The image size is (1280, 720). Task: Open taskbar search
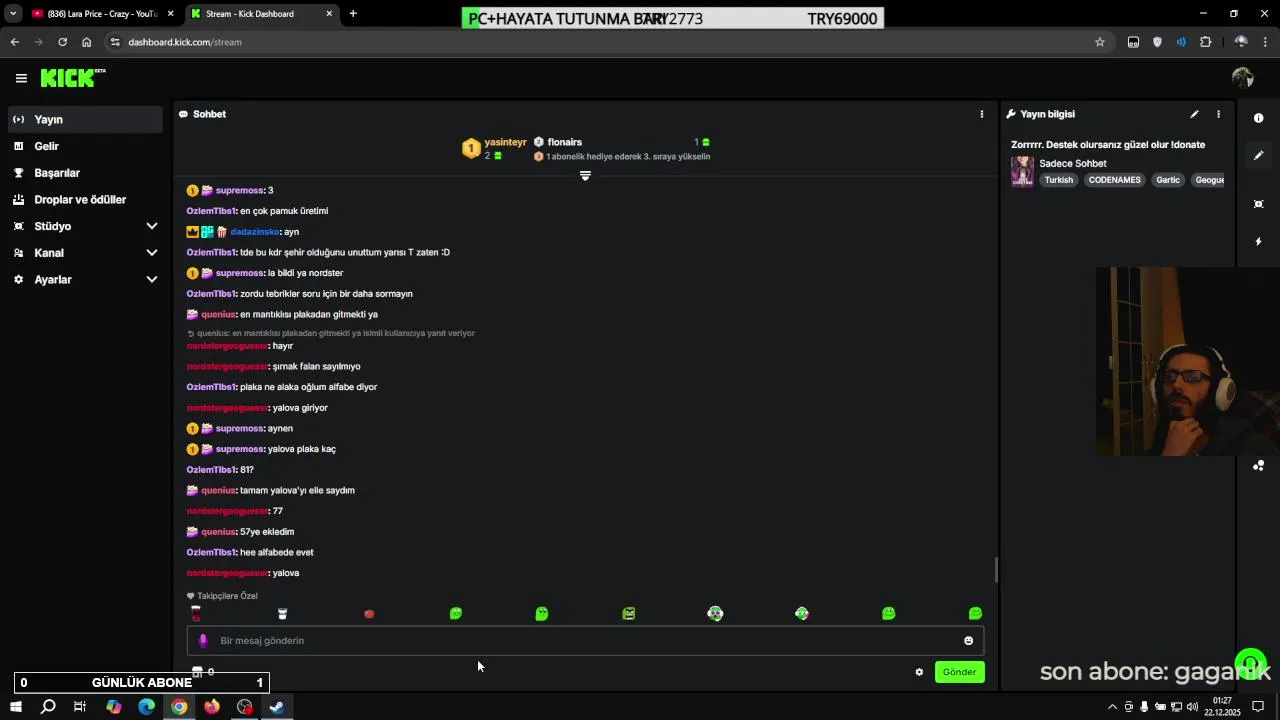coord(48,707)
